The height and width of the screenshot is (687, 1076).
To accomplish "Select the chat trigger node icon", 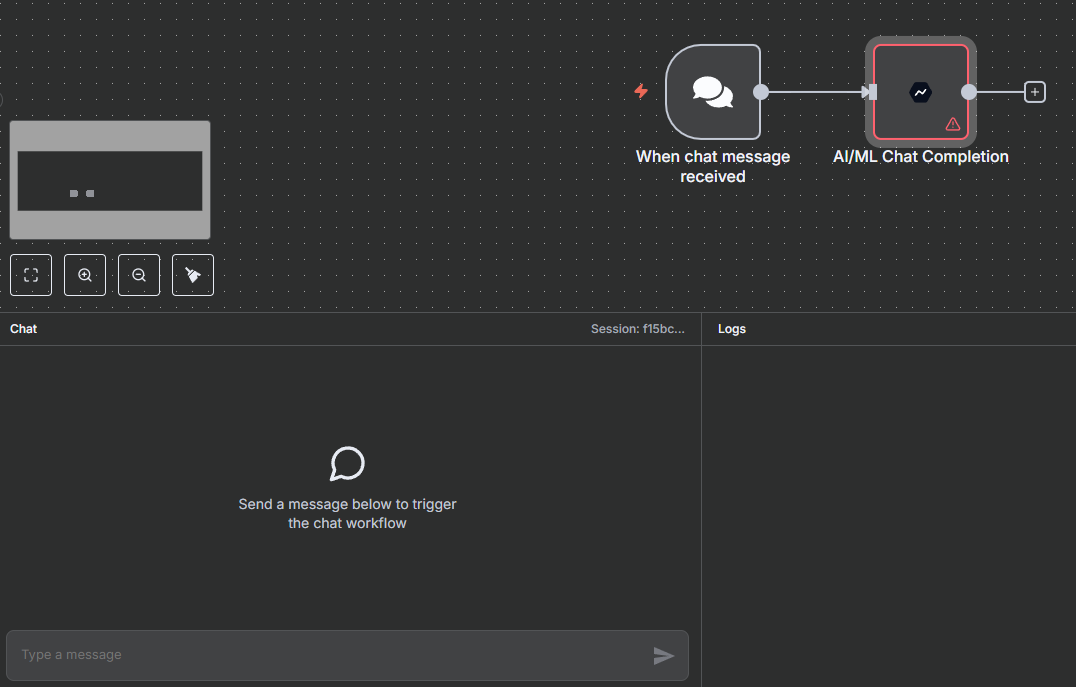I will pyautogui.click(x=712, y=92).
